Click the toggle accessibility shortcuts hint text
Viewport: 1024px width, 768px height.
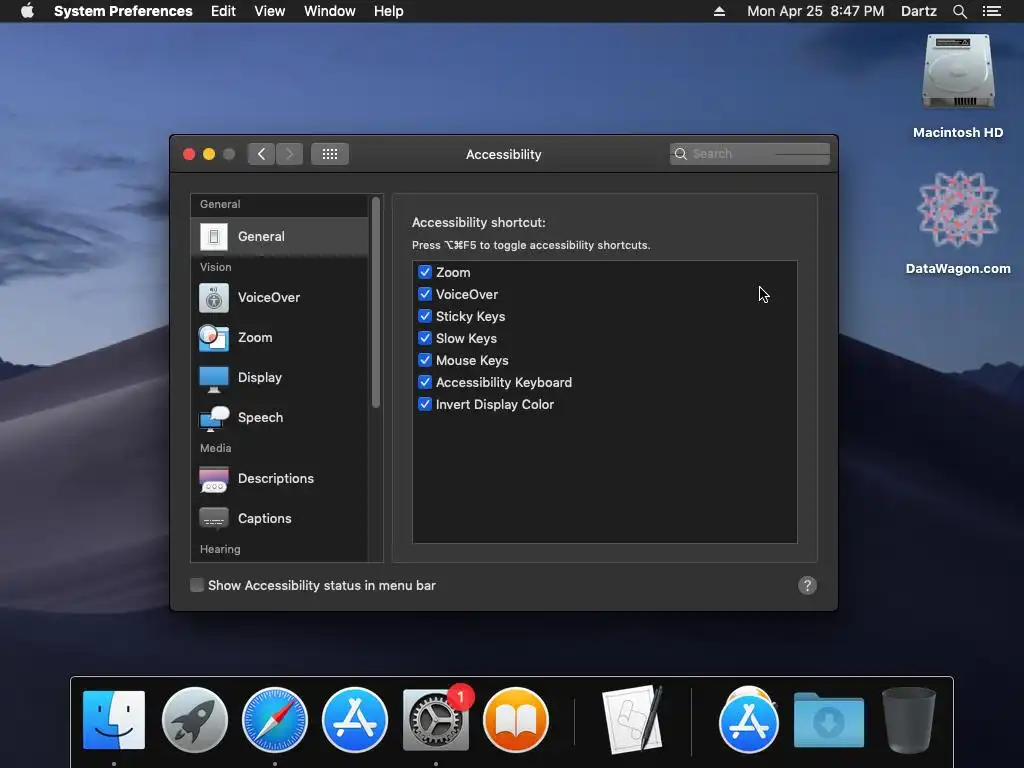[x=531, y=246]
